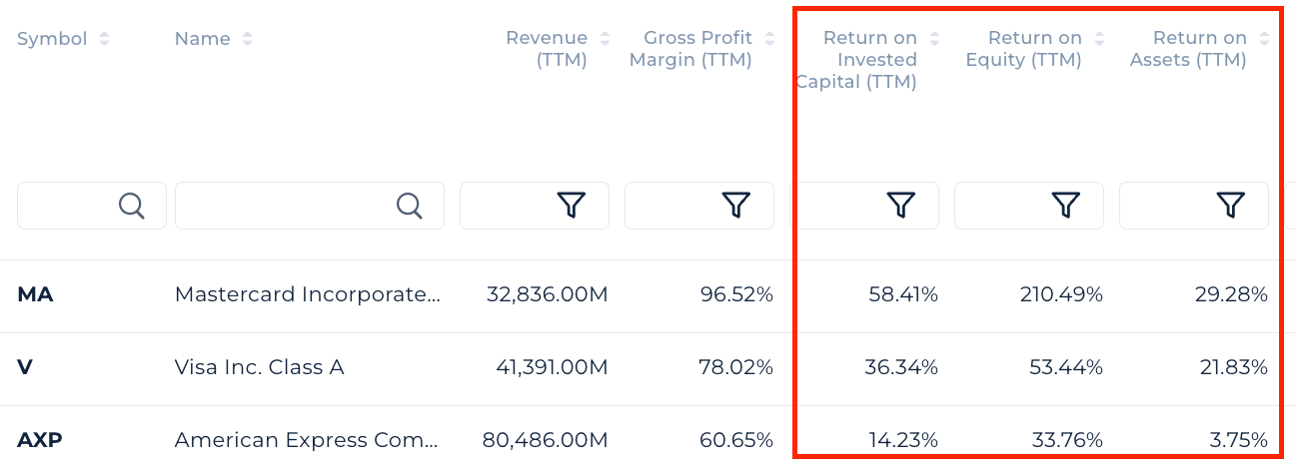The height and width of the screenshot is (471, 1295).
Task: Sort by Return on Assets arrows
Action: [1265, 39]
